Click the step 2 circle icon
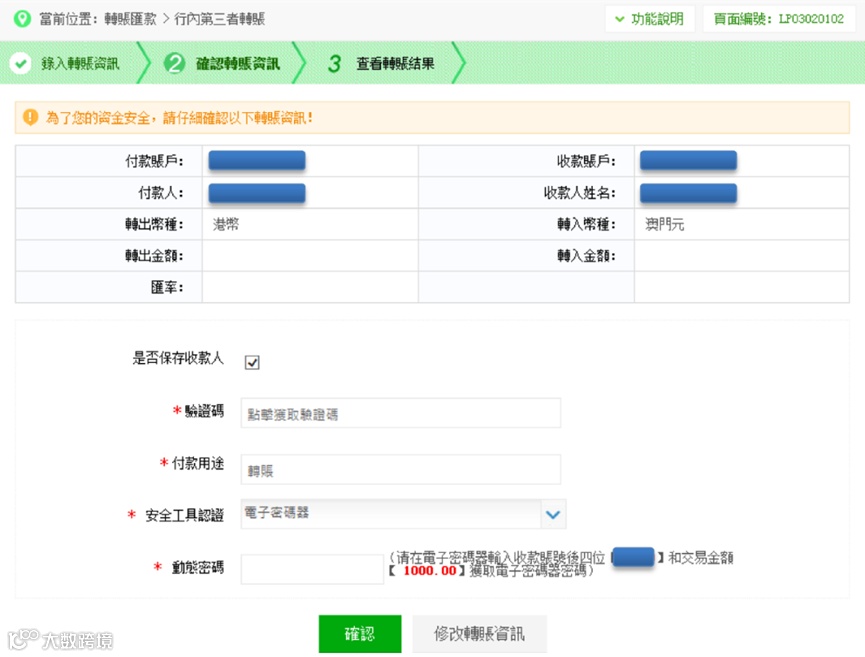The image size is (865, 657). pyautogui.click(x=174, y=63)
